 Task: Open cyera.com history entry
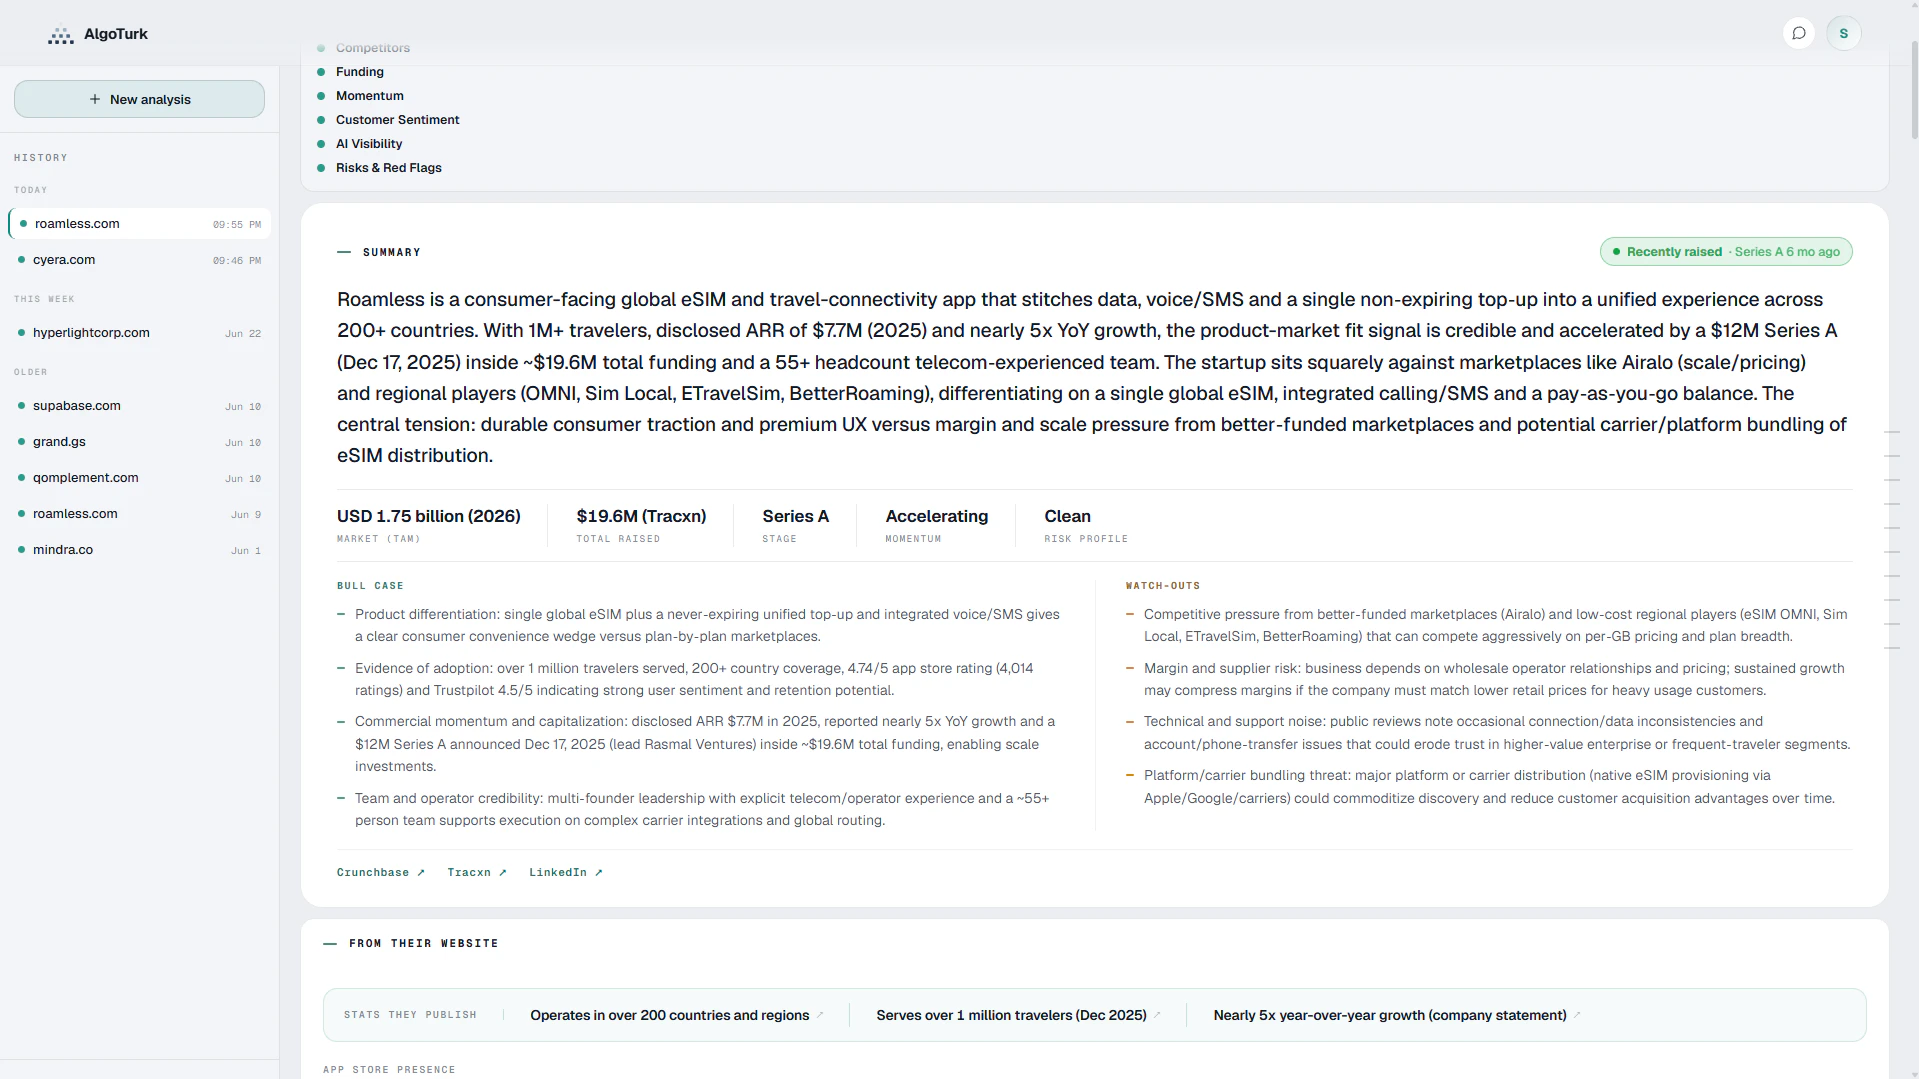(139, 260)
